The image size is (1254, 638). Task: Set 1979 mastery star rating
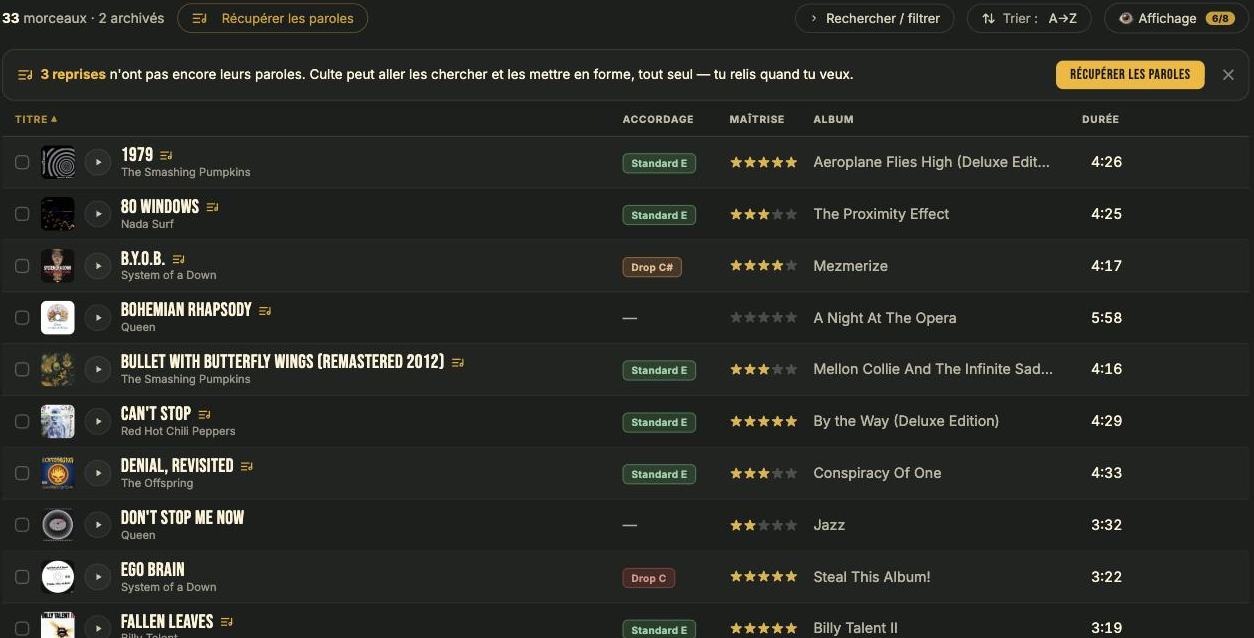click(763, 162)
